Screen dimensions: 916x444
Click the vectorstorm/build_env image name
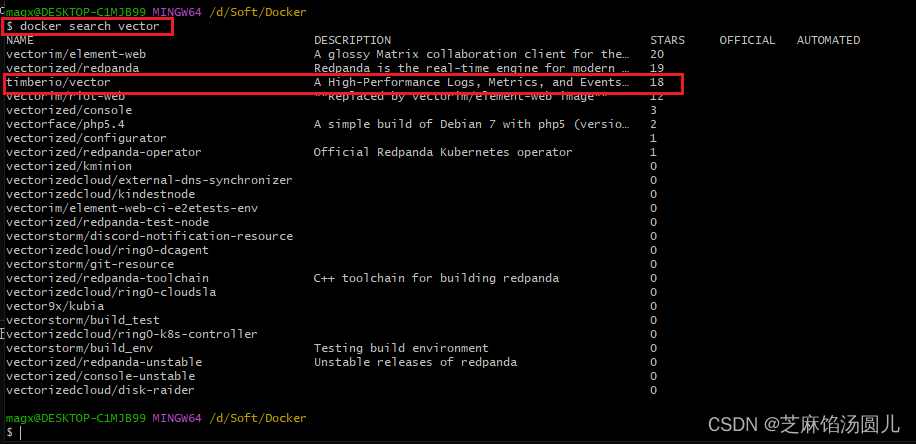pyautogui.click(x=79, y=349)
